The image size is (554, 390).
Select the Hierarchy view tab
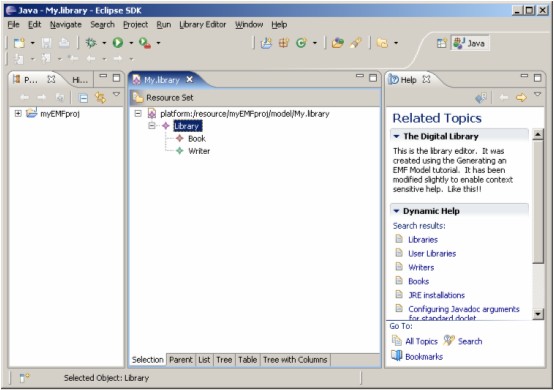click(80, 80)
